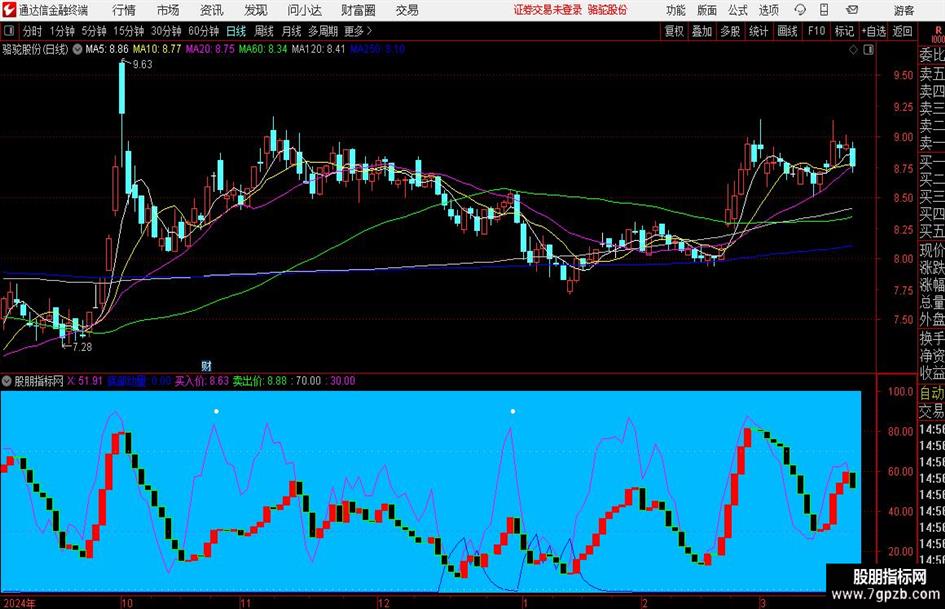Click the customer service headset icon
Image resolution: width=945 pixels, height=609 pixels.
pos(800,10)
